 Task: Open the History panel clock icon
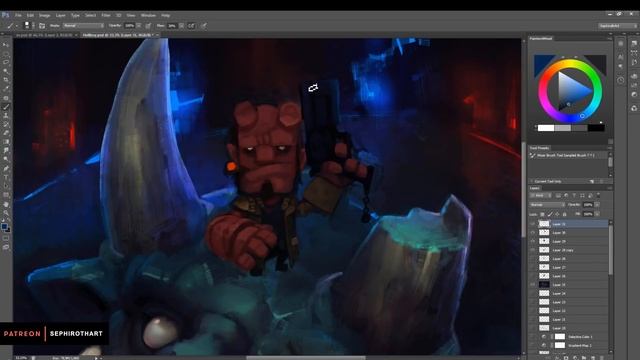coord(620,80)
